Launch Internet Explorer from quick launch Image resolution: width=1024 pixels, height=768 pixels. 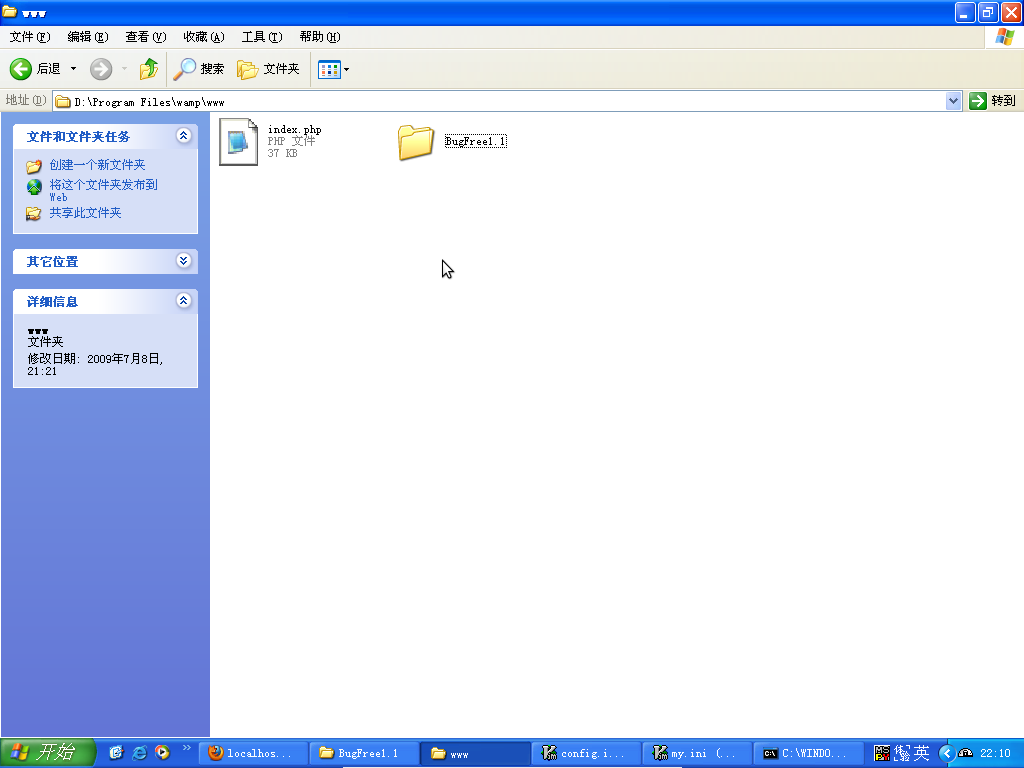tap(139, 753)
